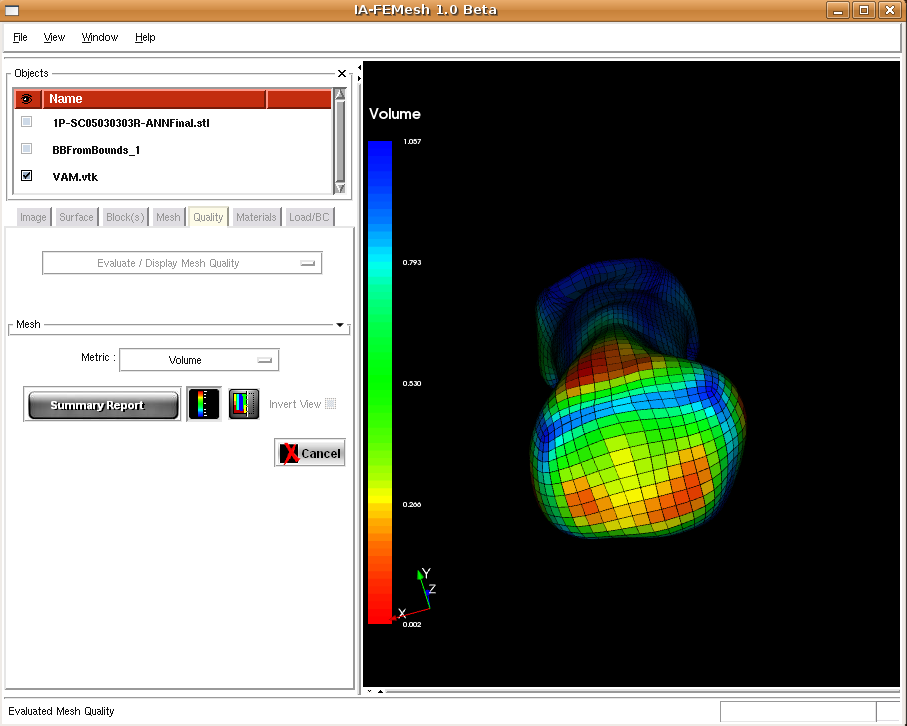Close the Objects panel with the X icon

[342, 74]
